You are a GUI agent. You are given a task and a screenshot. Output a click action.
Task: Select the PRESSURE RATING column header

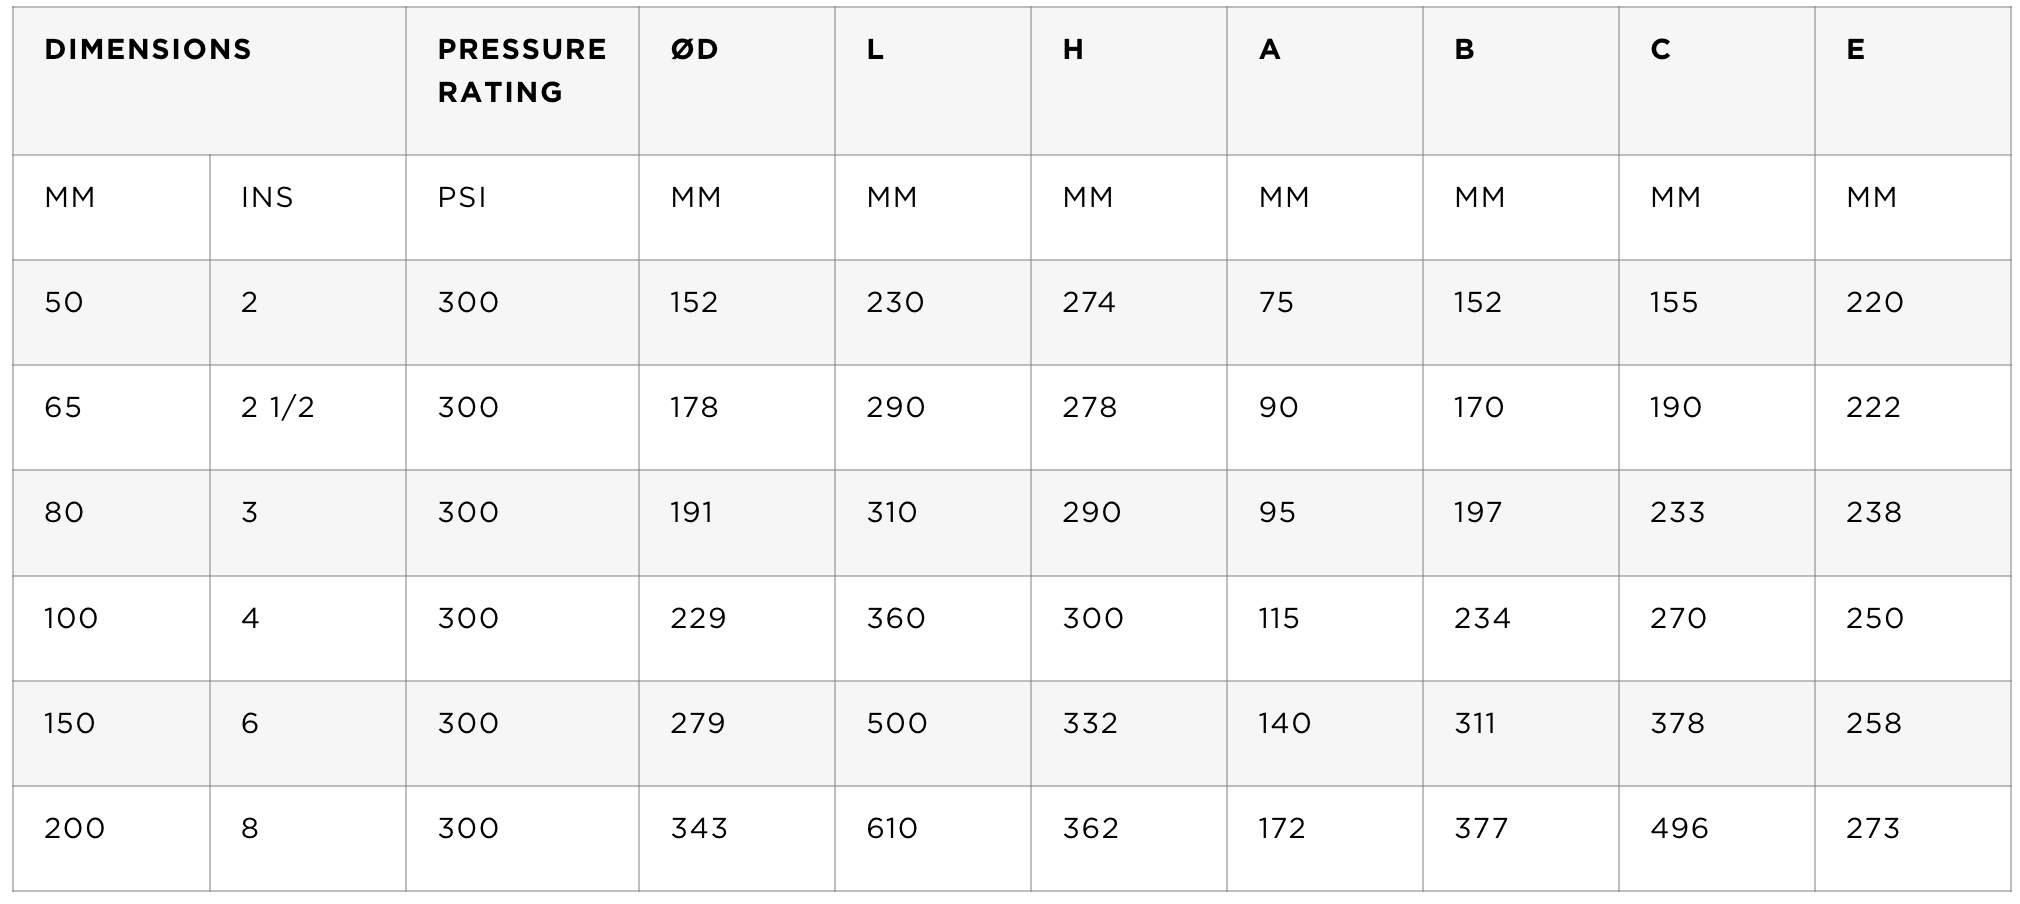[522, 81]
